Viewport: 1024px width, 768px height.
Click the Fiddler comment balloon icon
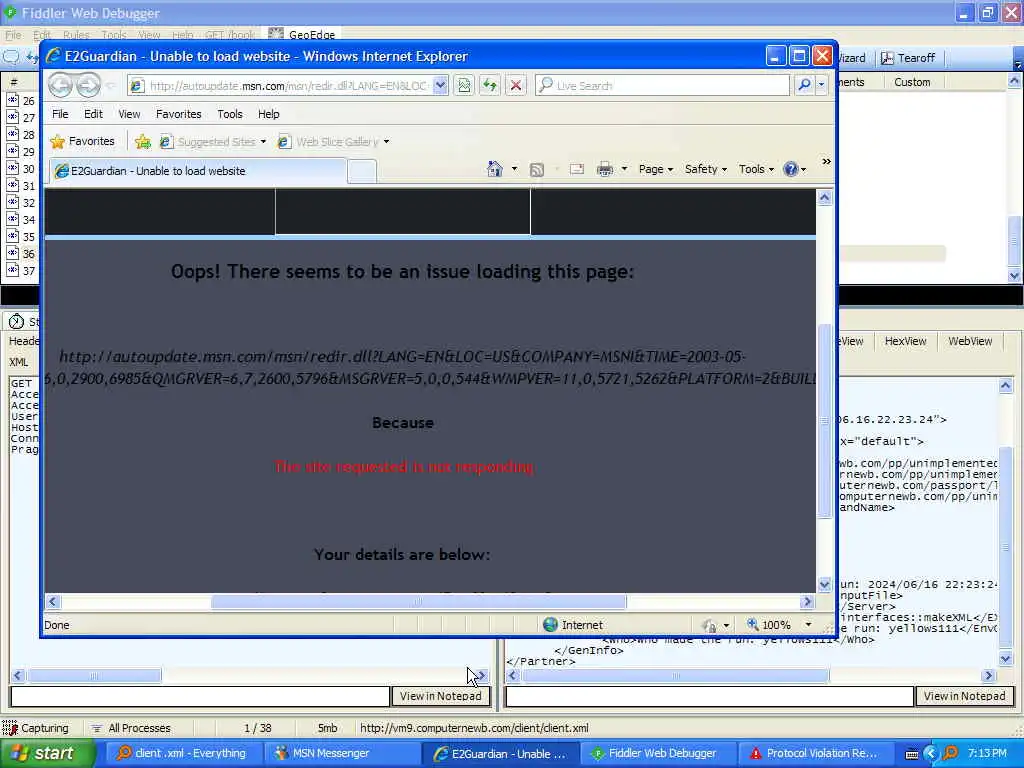(11, 57)
